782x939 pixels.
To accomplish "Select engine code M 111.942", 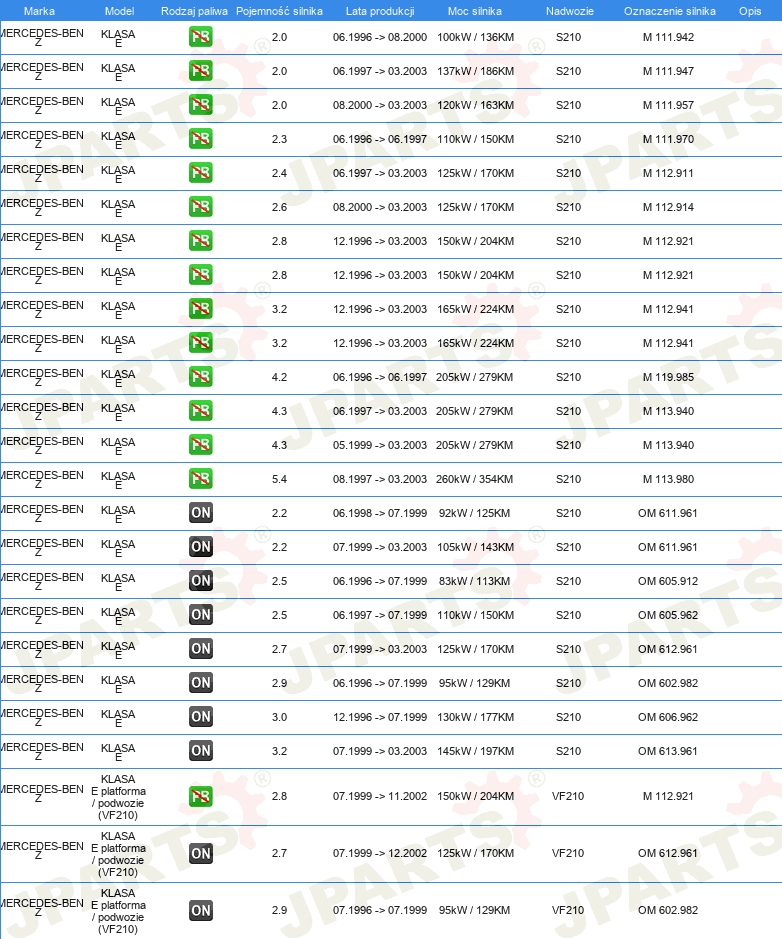I will click(x=668, y=37).
